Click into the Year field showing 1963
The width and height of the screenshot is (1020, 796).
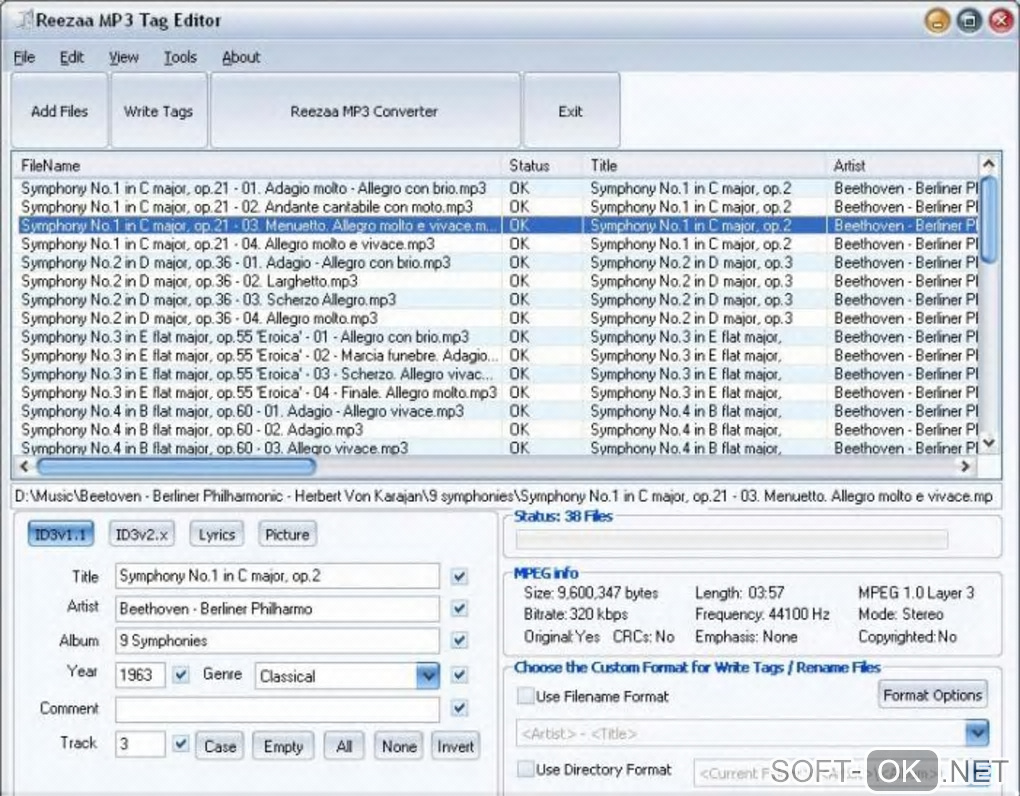141,675
